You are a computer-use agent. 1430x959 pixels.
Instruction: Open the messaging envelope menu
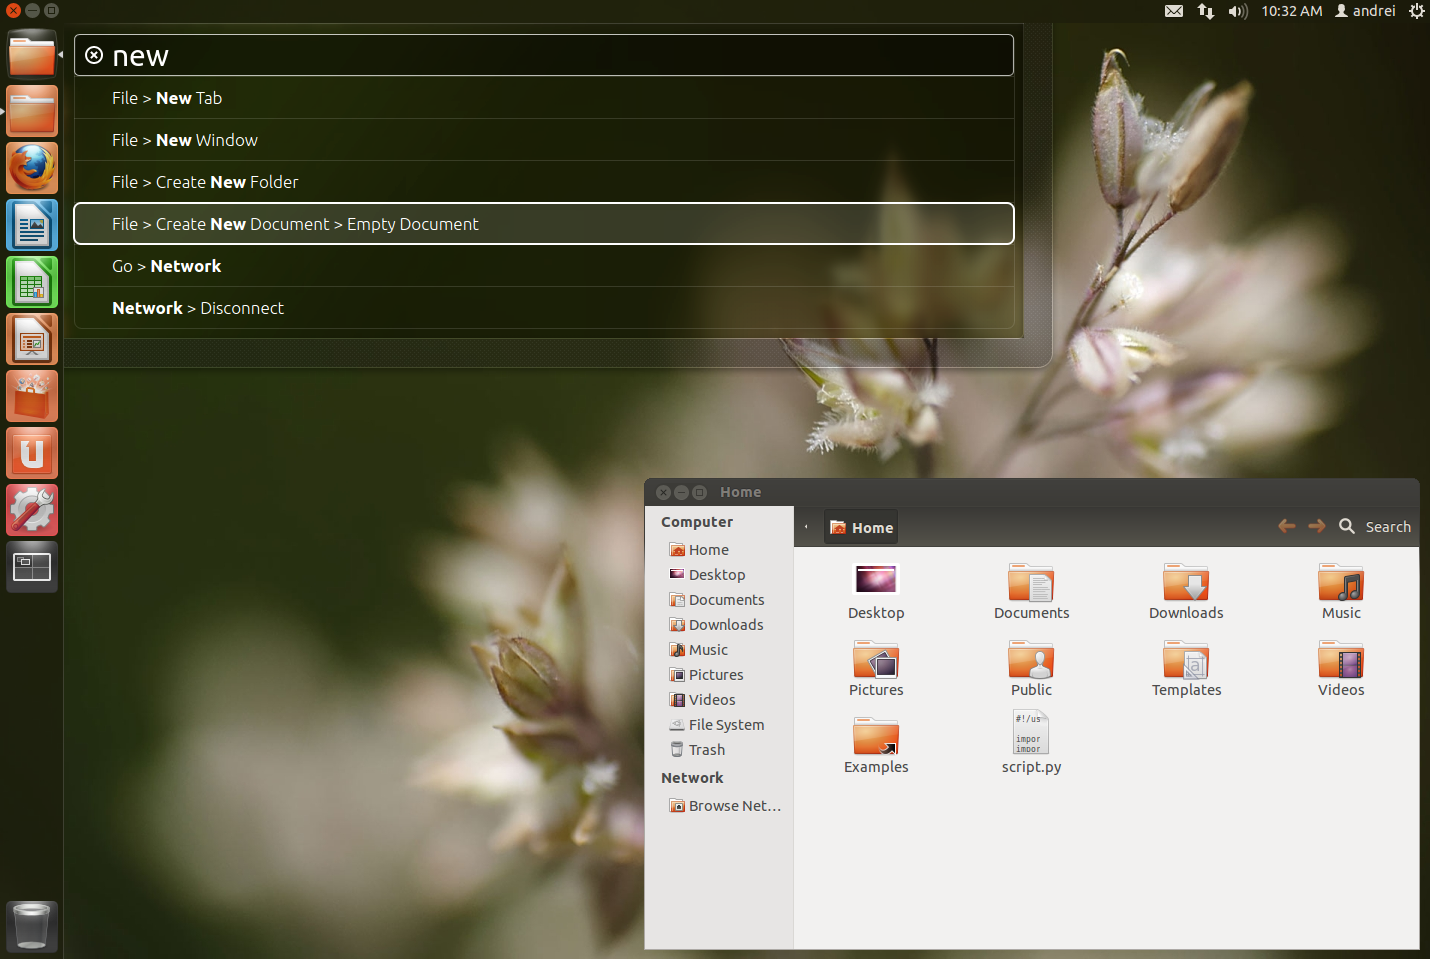coord(1173,11)
